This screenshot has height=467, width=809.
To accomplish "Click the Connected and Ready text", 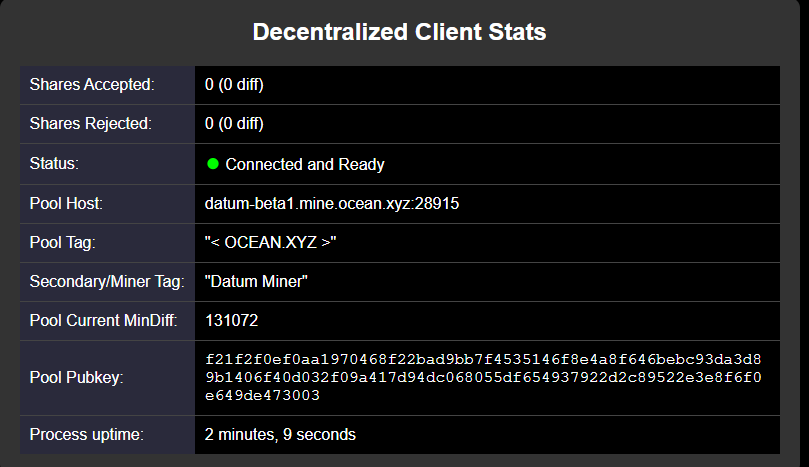I will (305, 164).
